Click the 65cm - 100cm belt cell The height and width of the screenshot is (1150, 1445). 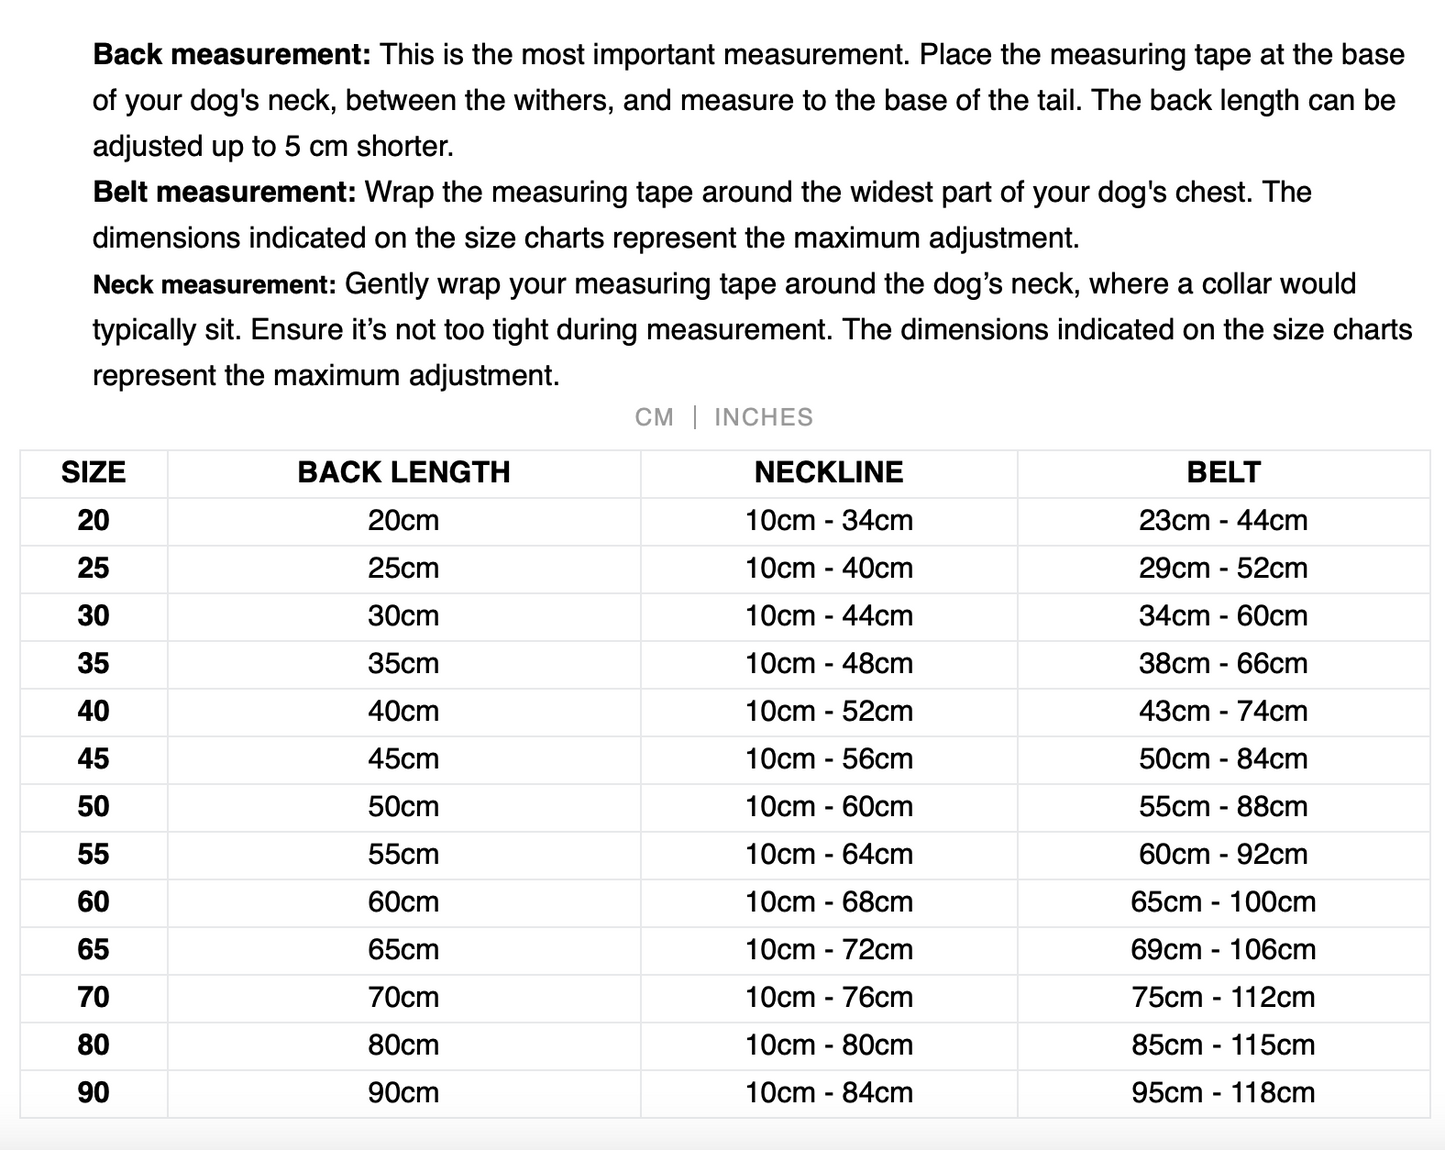click(1223, 902)
